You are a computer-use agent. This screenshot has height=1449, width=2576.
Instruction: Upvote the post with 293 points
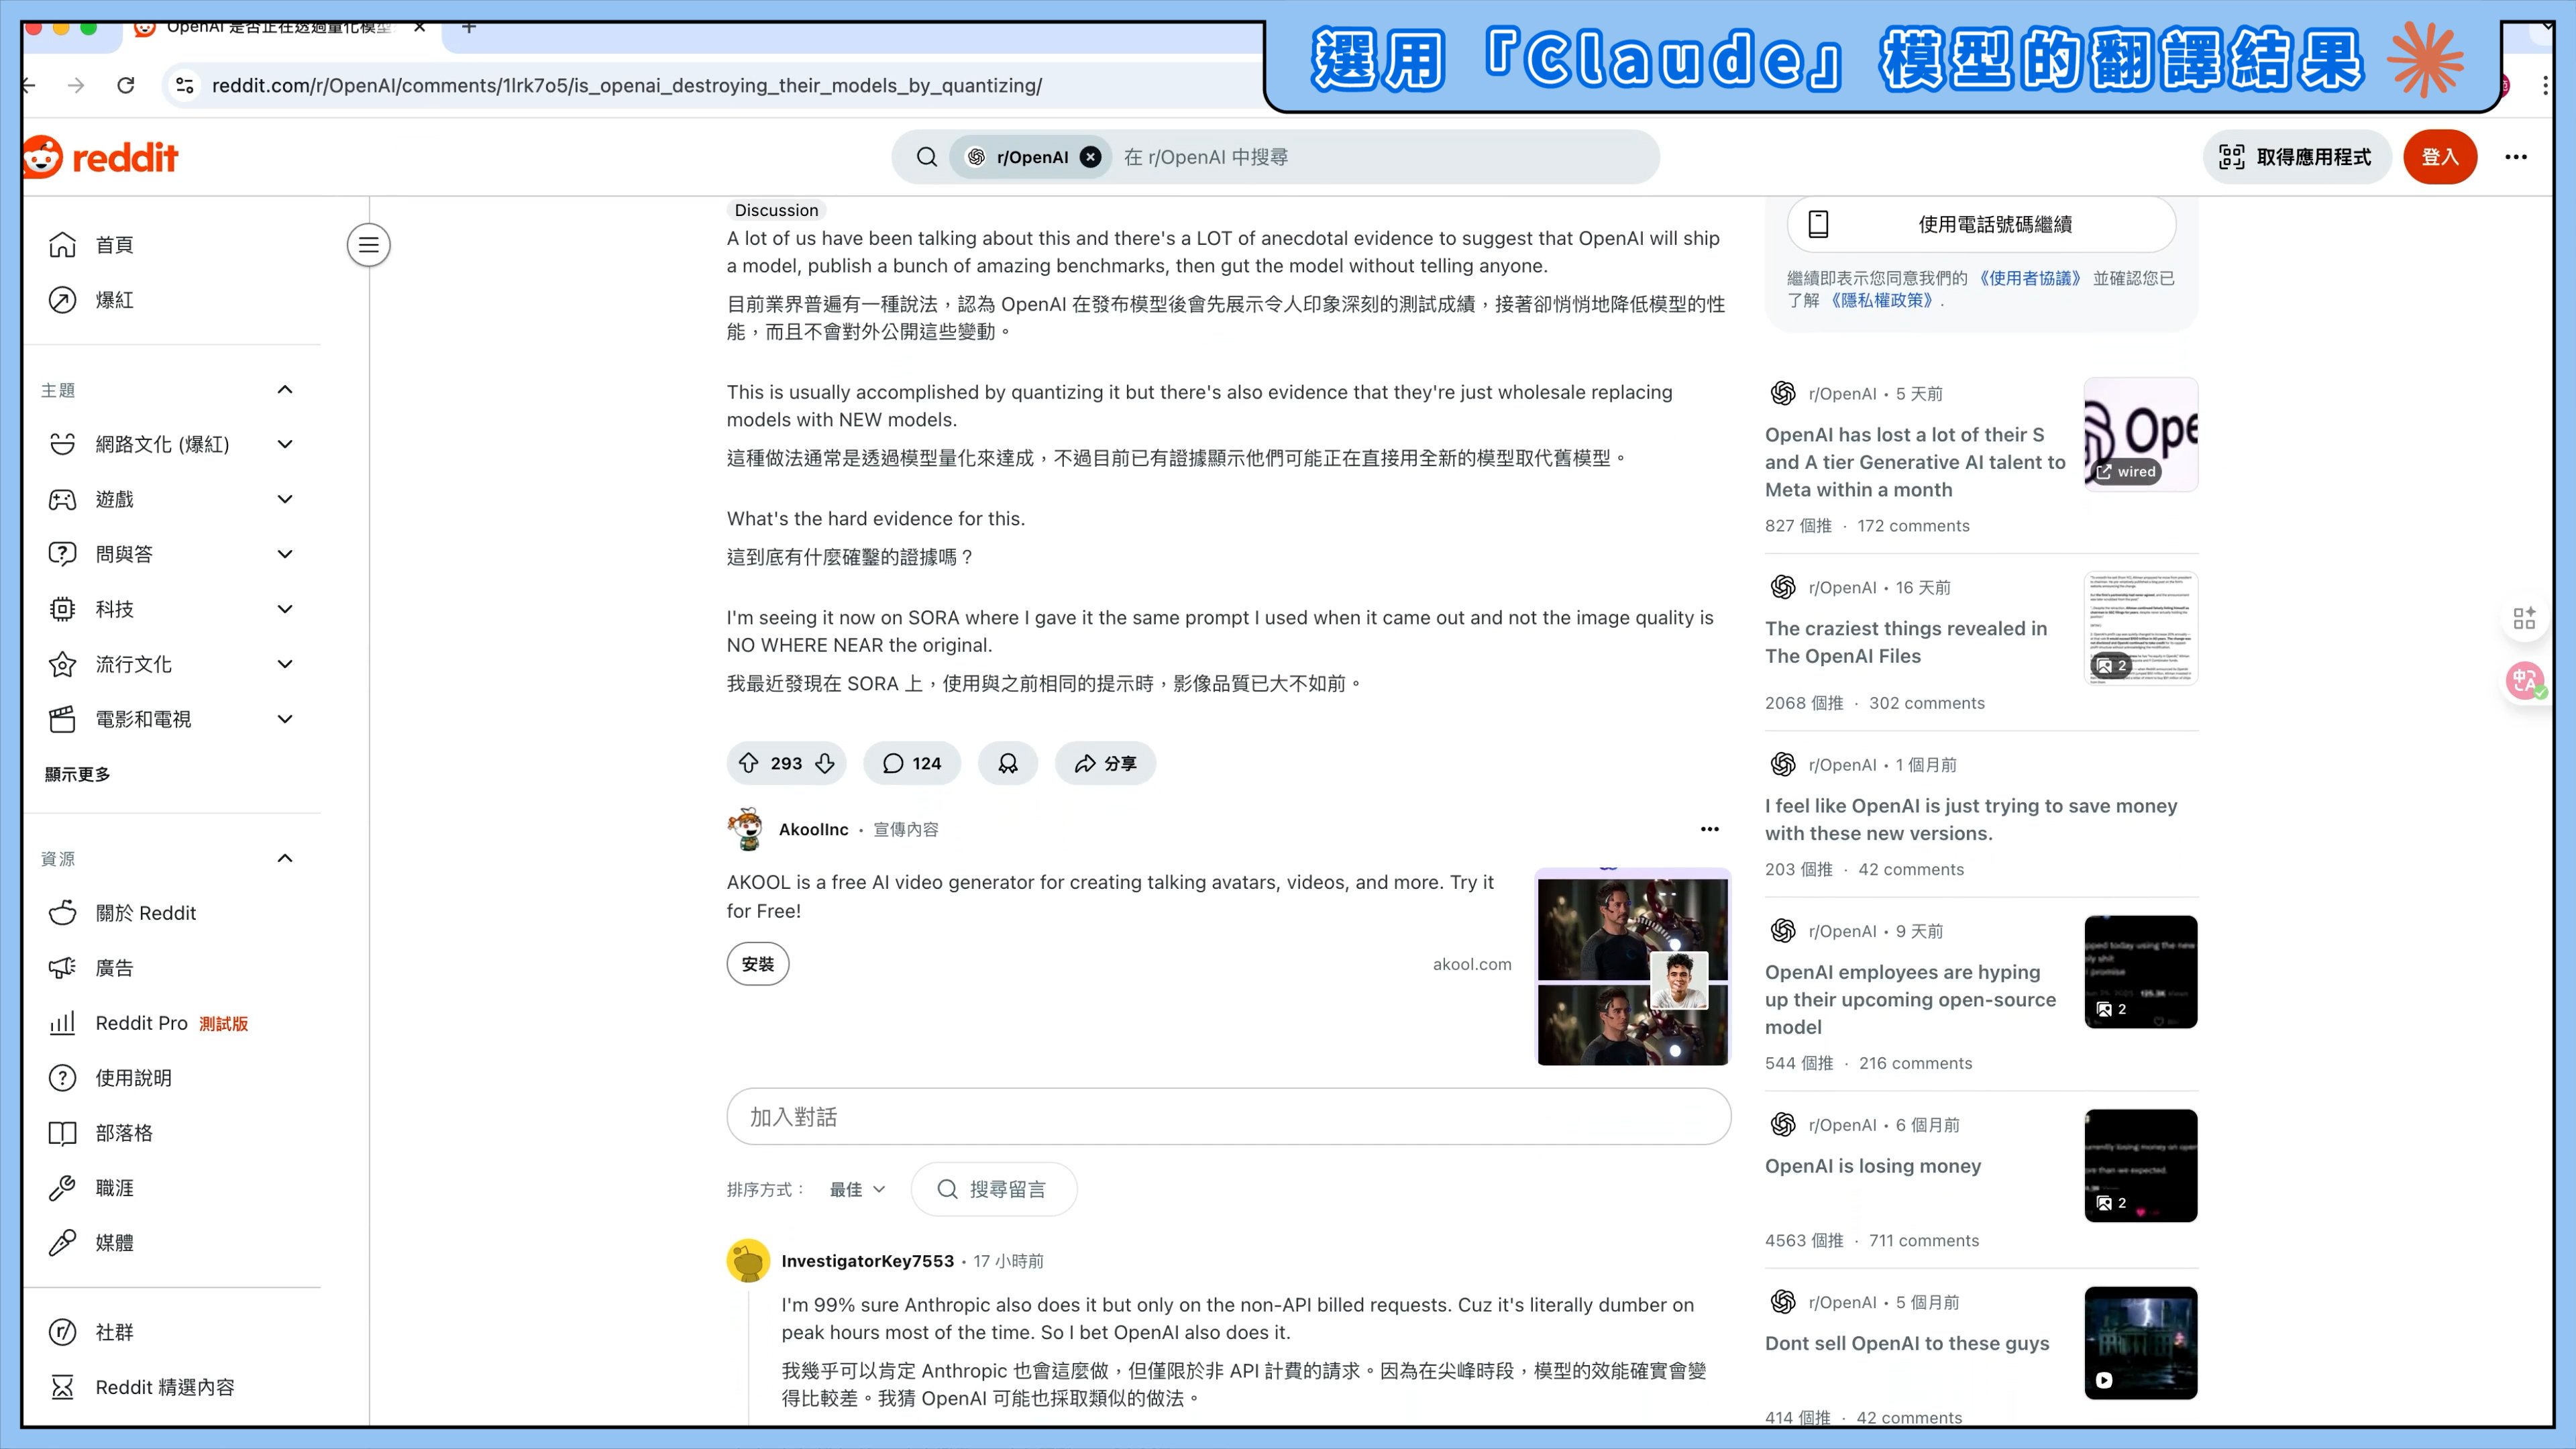pos(749,763)
